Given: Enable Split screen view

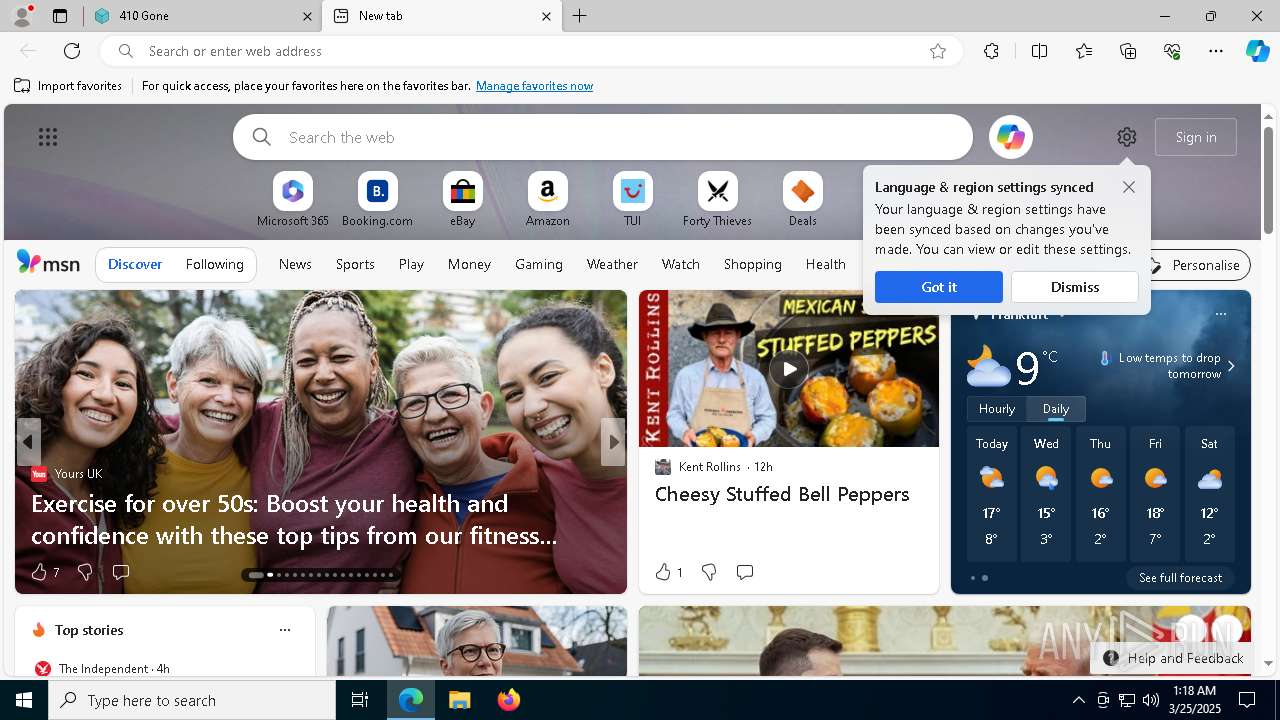Looking at the screenshot, I should (1039, 51).
